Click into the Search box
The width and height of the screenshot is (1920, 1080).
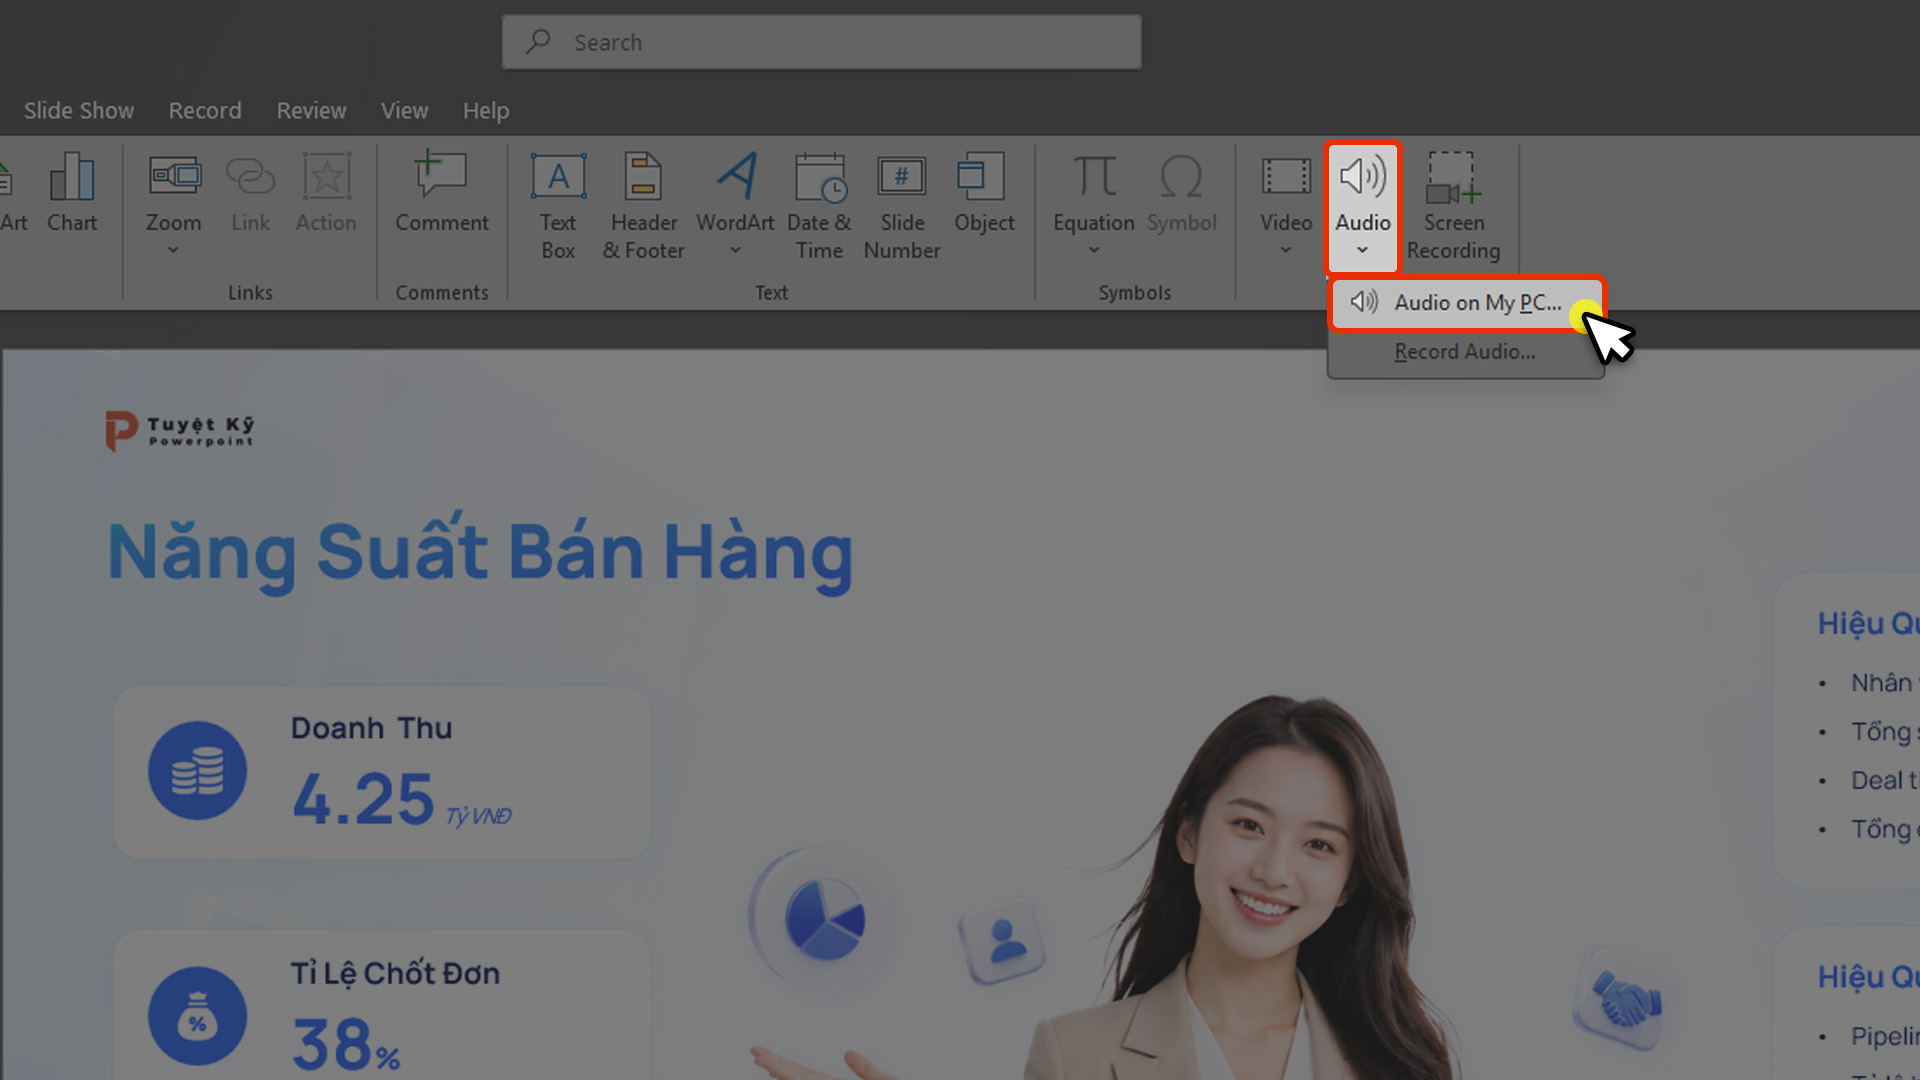pyautogui.click(x=821, y=42)
